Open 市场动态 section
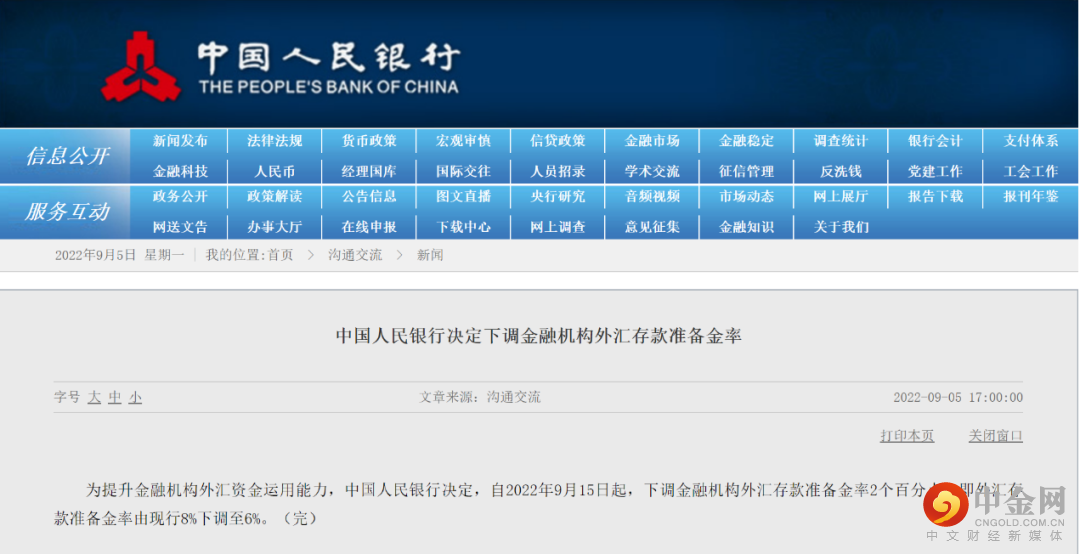This screenshot has width=1080, height=554. [746, 196]
